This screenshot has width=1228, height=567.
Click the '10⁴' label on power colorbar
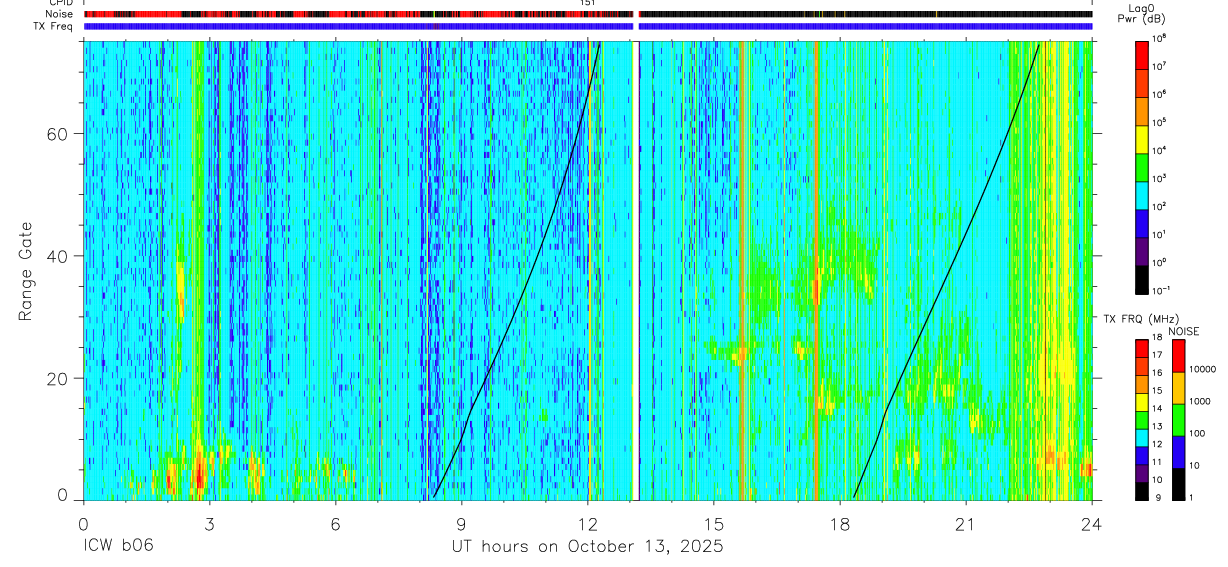pyautogui.click(x=1160, y=150)
